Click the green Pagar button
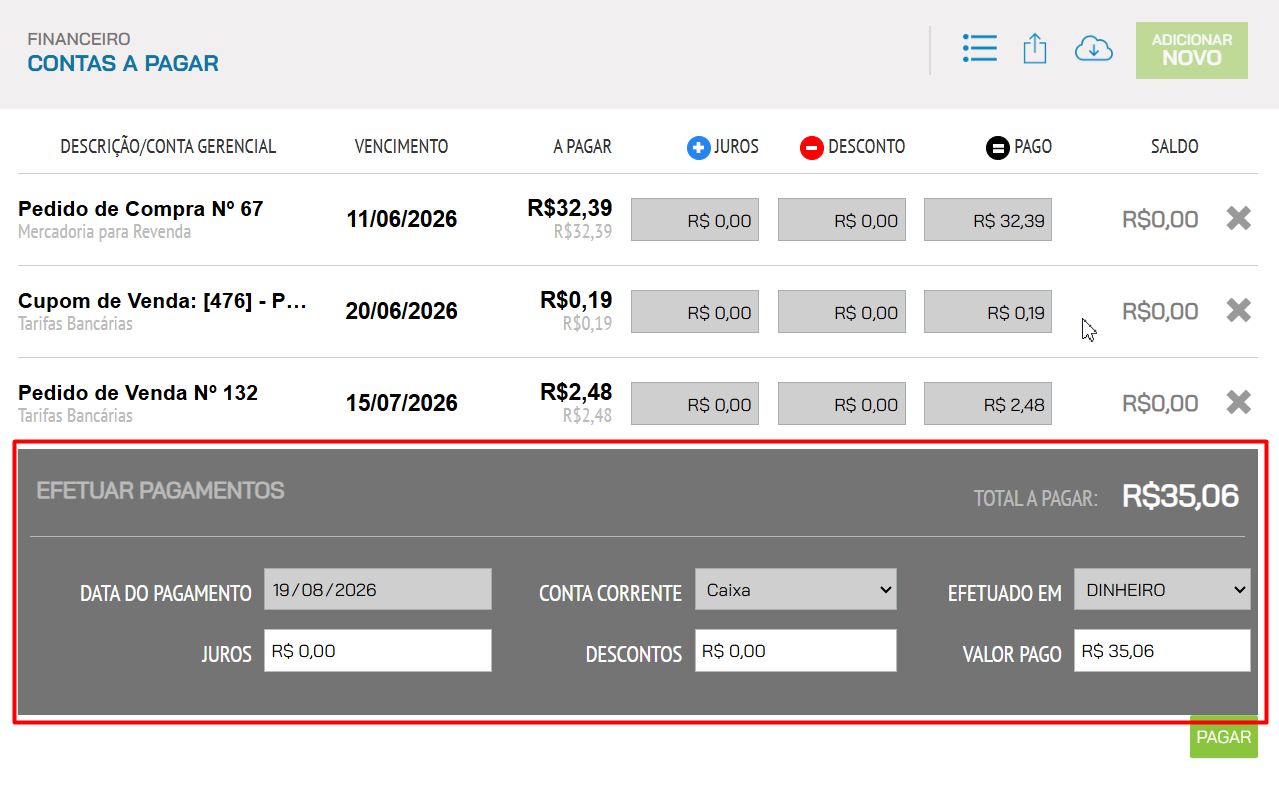 click(x=1224, y=737)
